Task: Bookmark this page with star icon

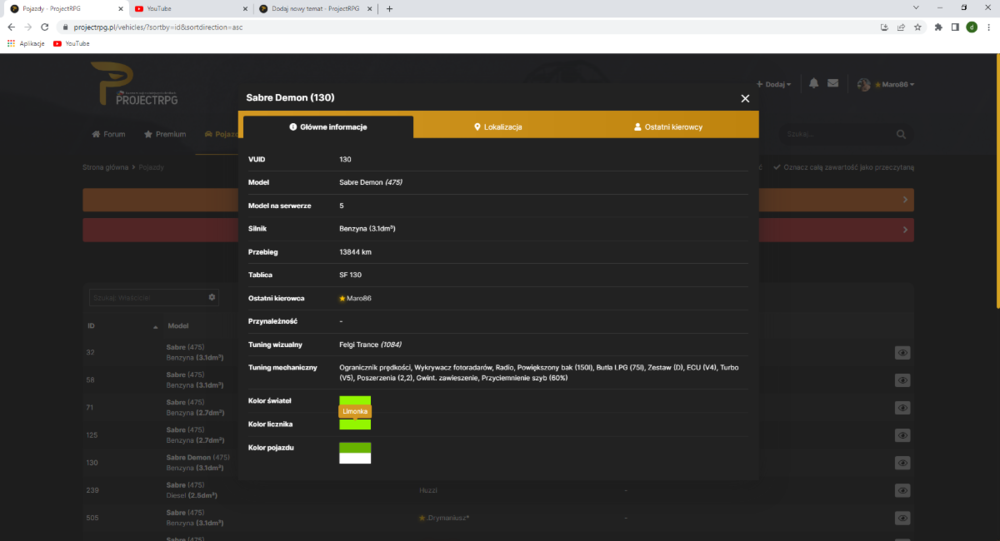Action: pos(918,27)
